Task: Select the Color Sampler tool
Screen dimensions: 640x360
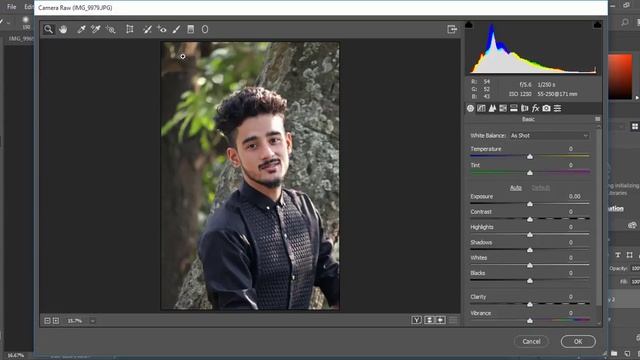Action: (96, 29)
